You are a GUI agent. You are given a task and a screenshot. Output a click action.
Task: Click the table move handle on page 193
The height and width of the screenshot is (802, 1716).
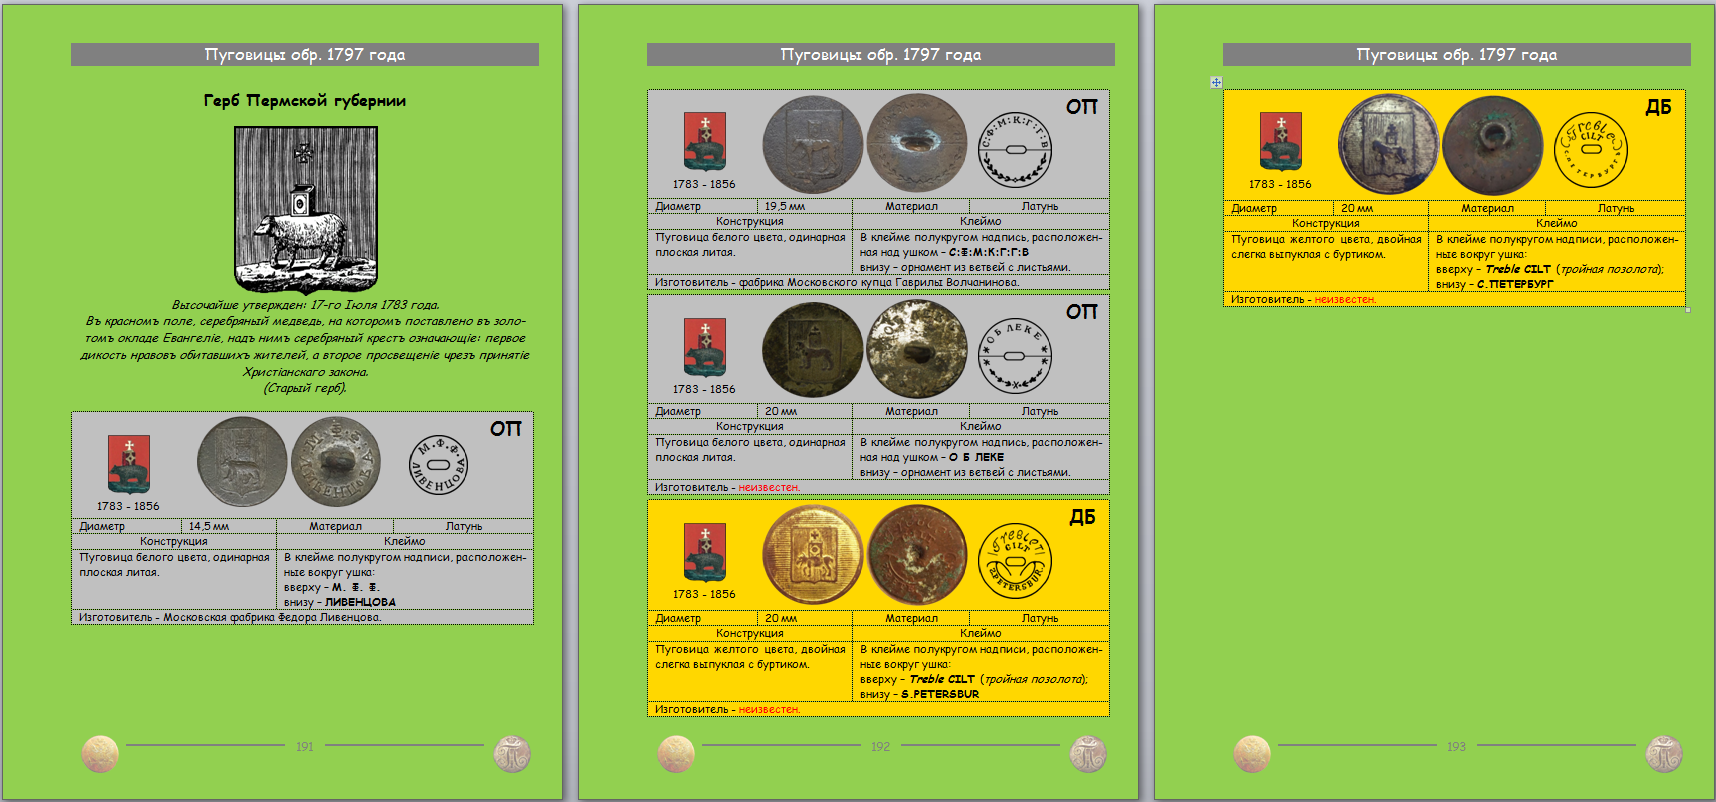(x=1216, y=82)
